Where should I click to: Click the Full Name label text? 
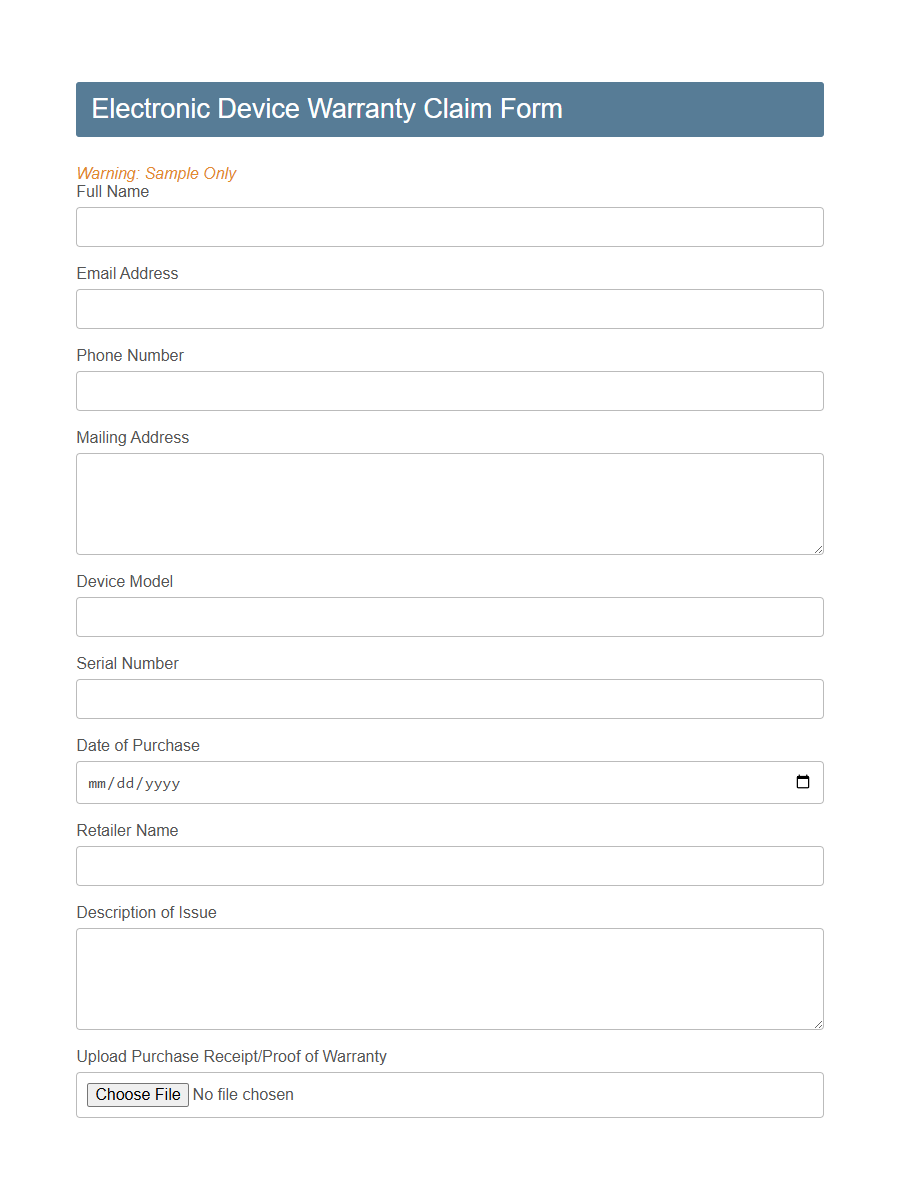pyautogui.click(x=112, y=192)
